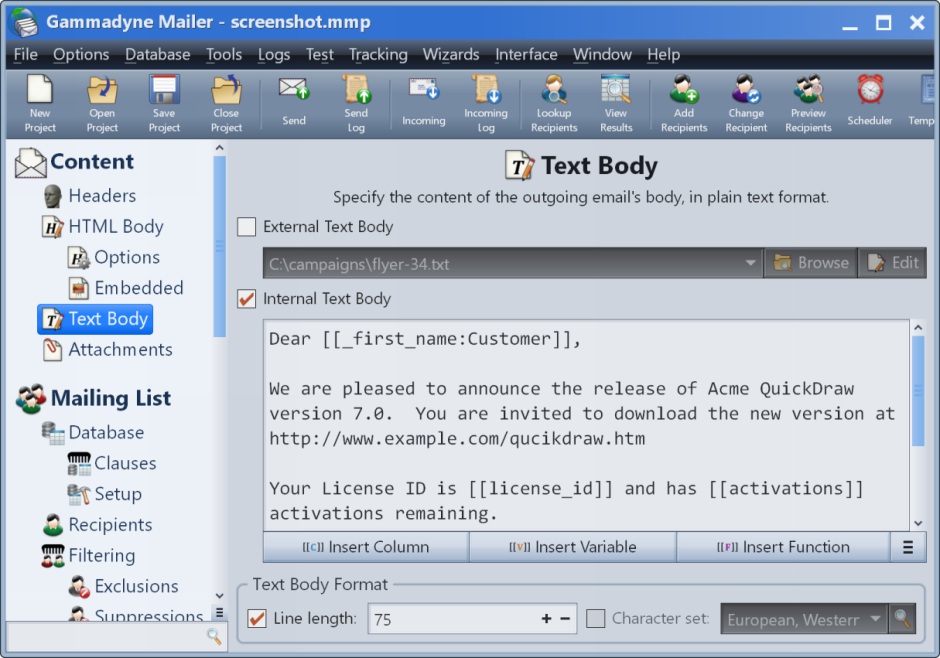
Task: Enable the External Text Body checkbox
Action: [247, 227]
